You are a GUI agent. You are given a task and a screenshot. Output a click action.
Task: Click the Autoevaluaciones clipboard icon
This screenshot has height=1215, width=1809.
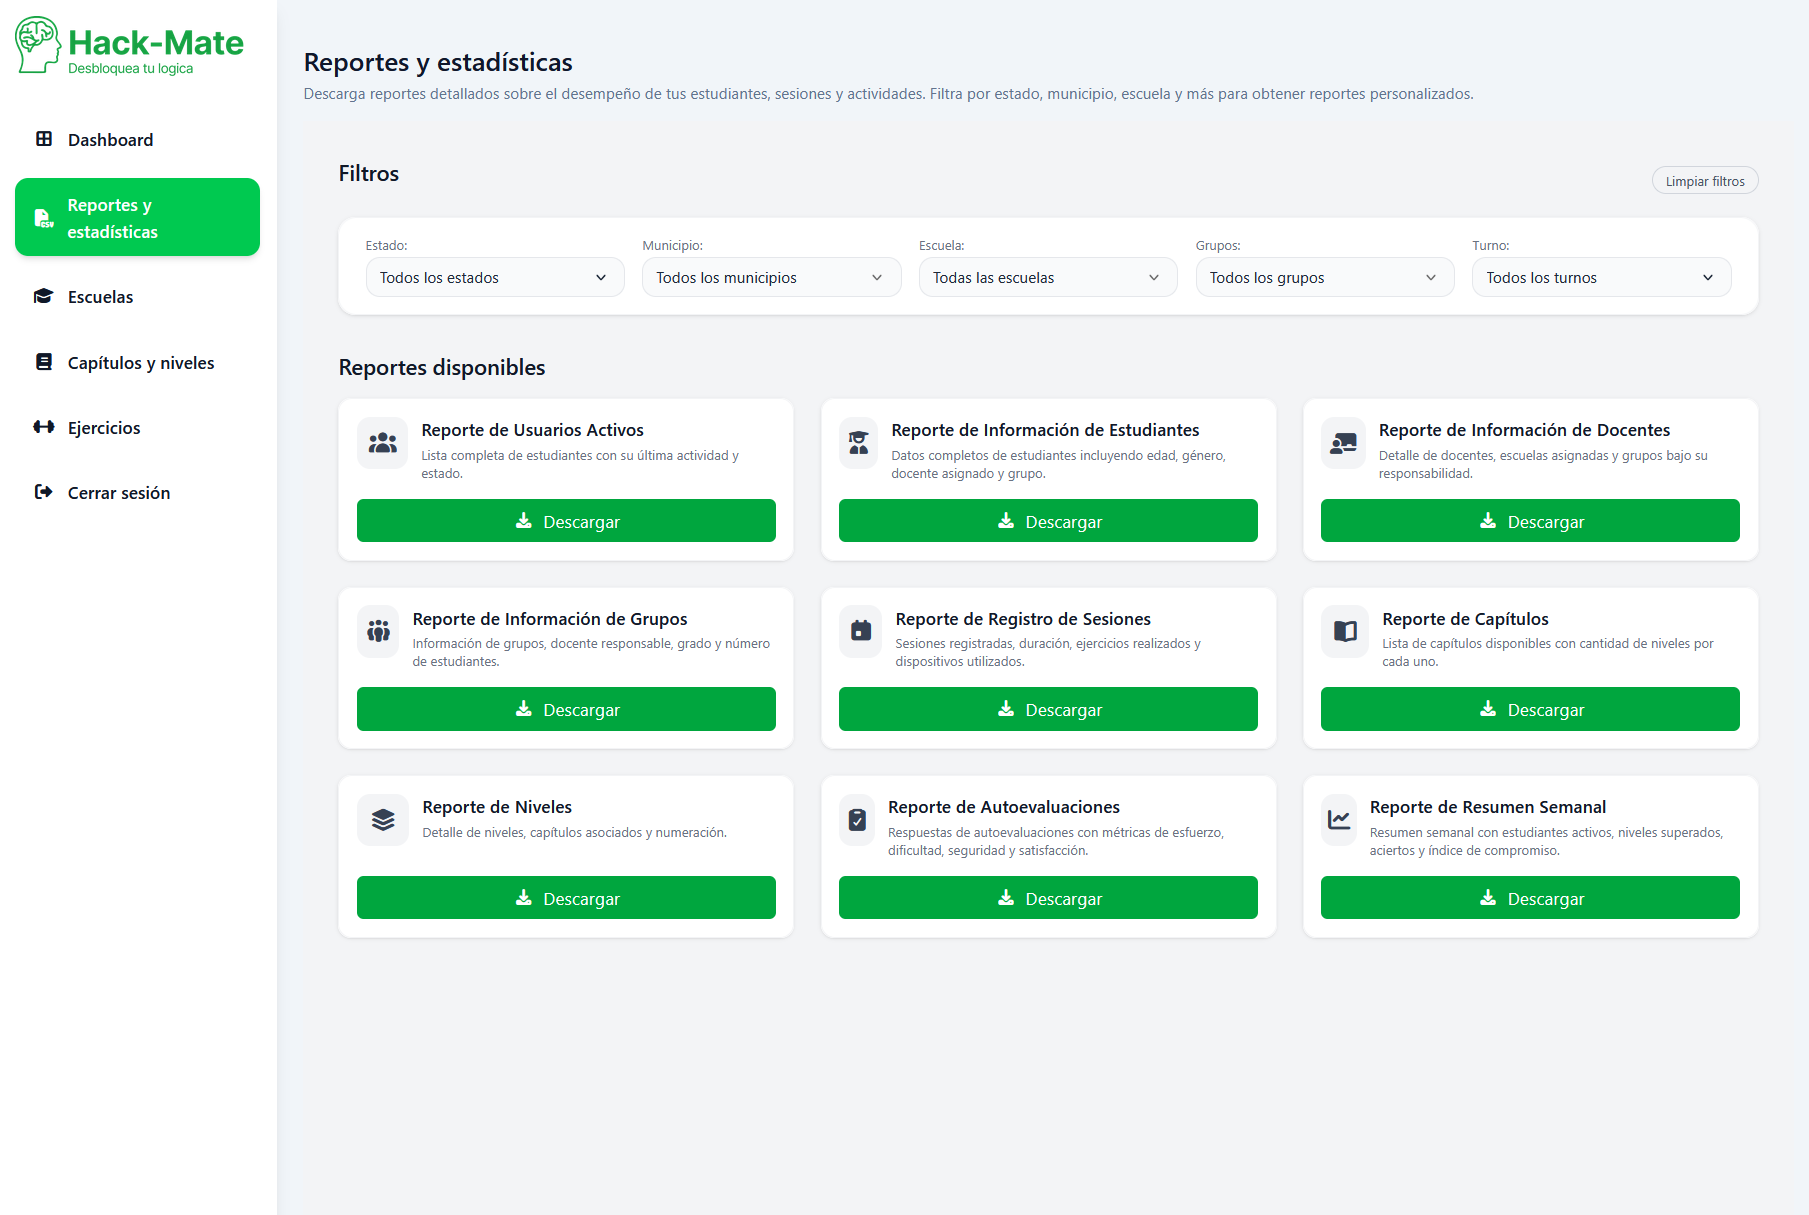[x=856, y=820]
